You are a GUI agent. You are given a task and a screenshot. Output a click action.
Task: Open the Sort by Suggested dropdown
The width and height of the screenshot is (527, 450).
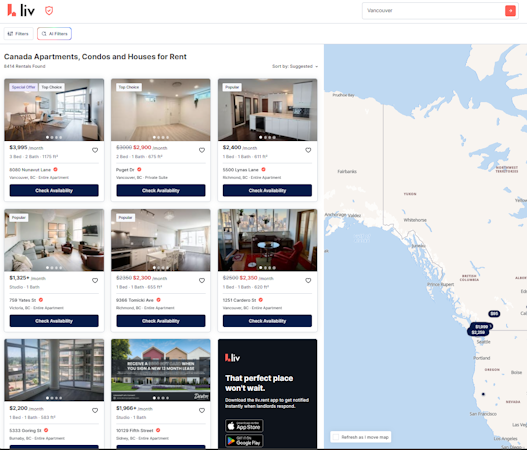[x=295, y=67]
